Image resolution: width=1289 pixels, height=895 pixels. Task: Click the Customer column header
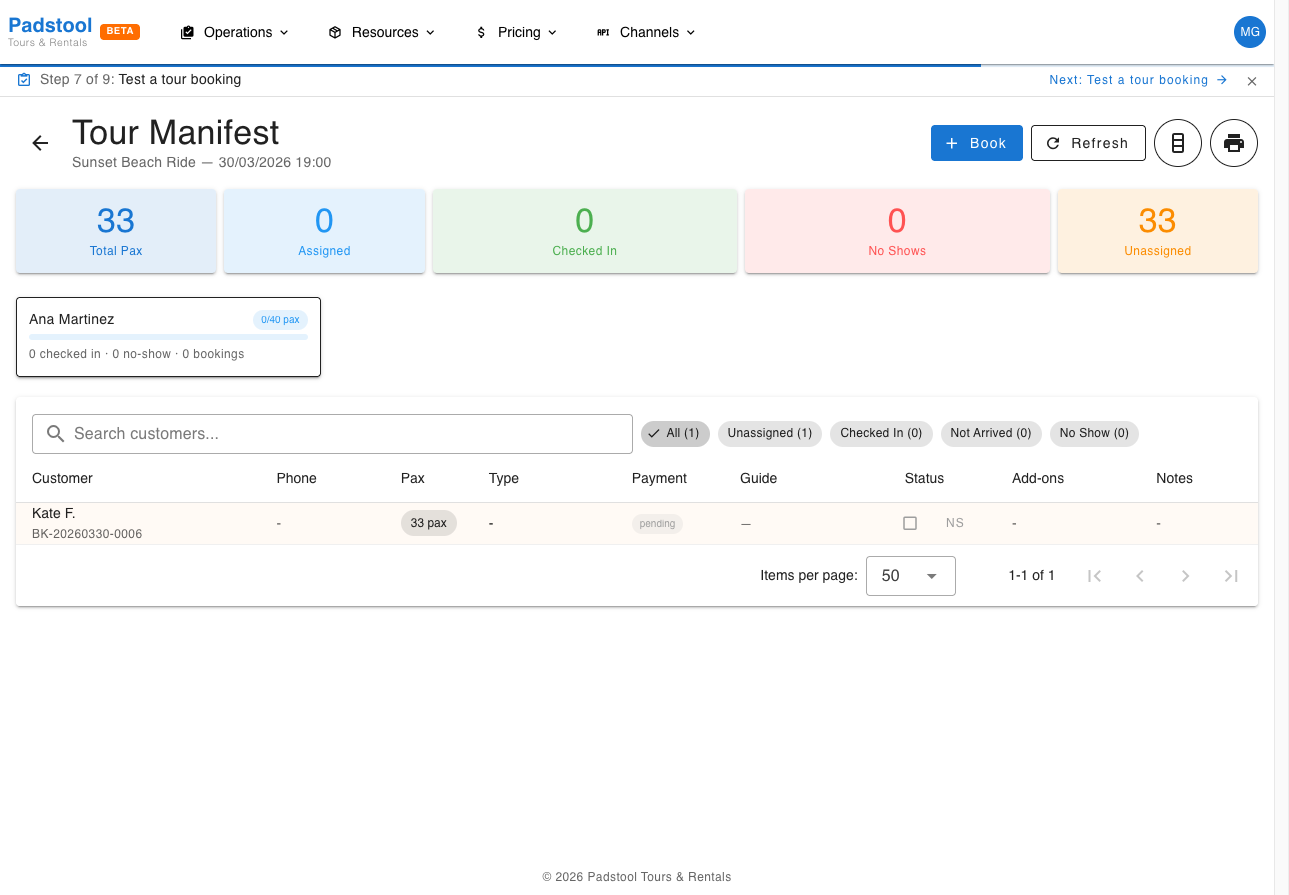coord(62,478)
